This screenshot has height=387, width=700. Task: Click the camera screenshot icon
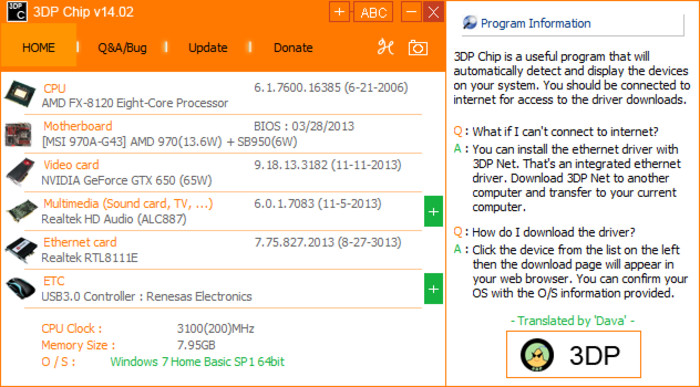(418, 48)
